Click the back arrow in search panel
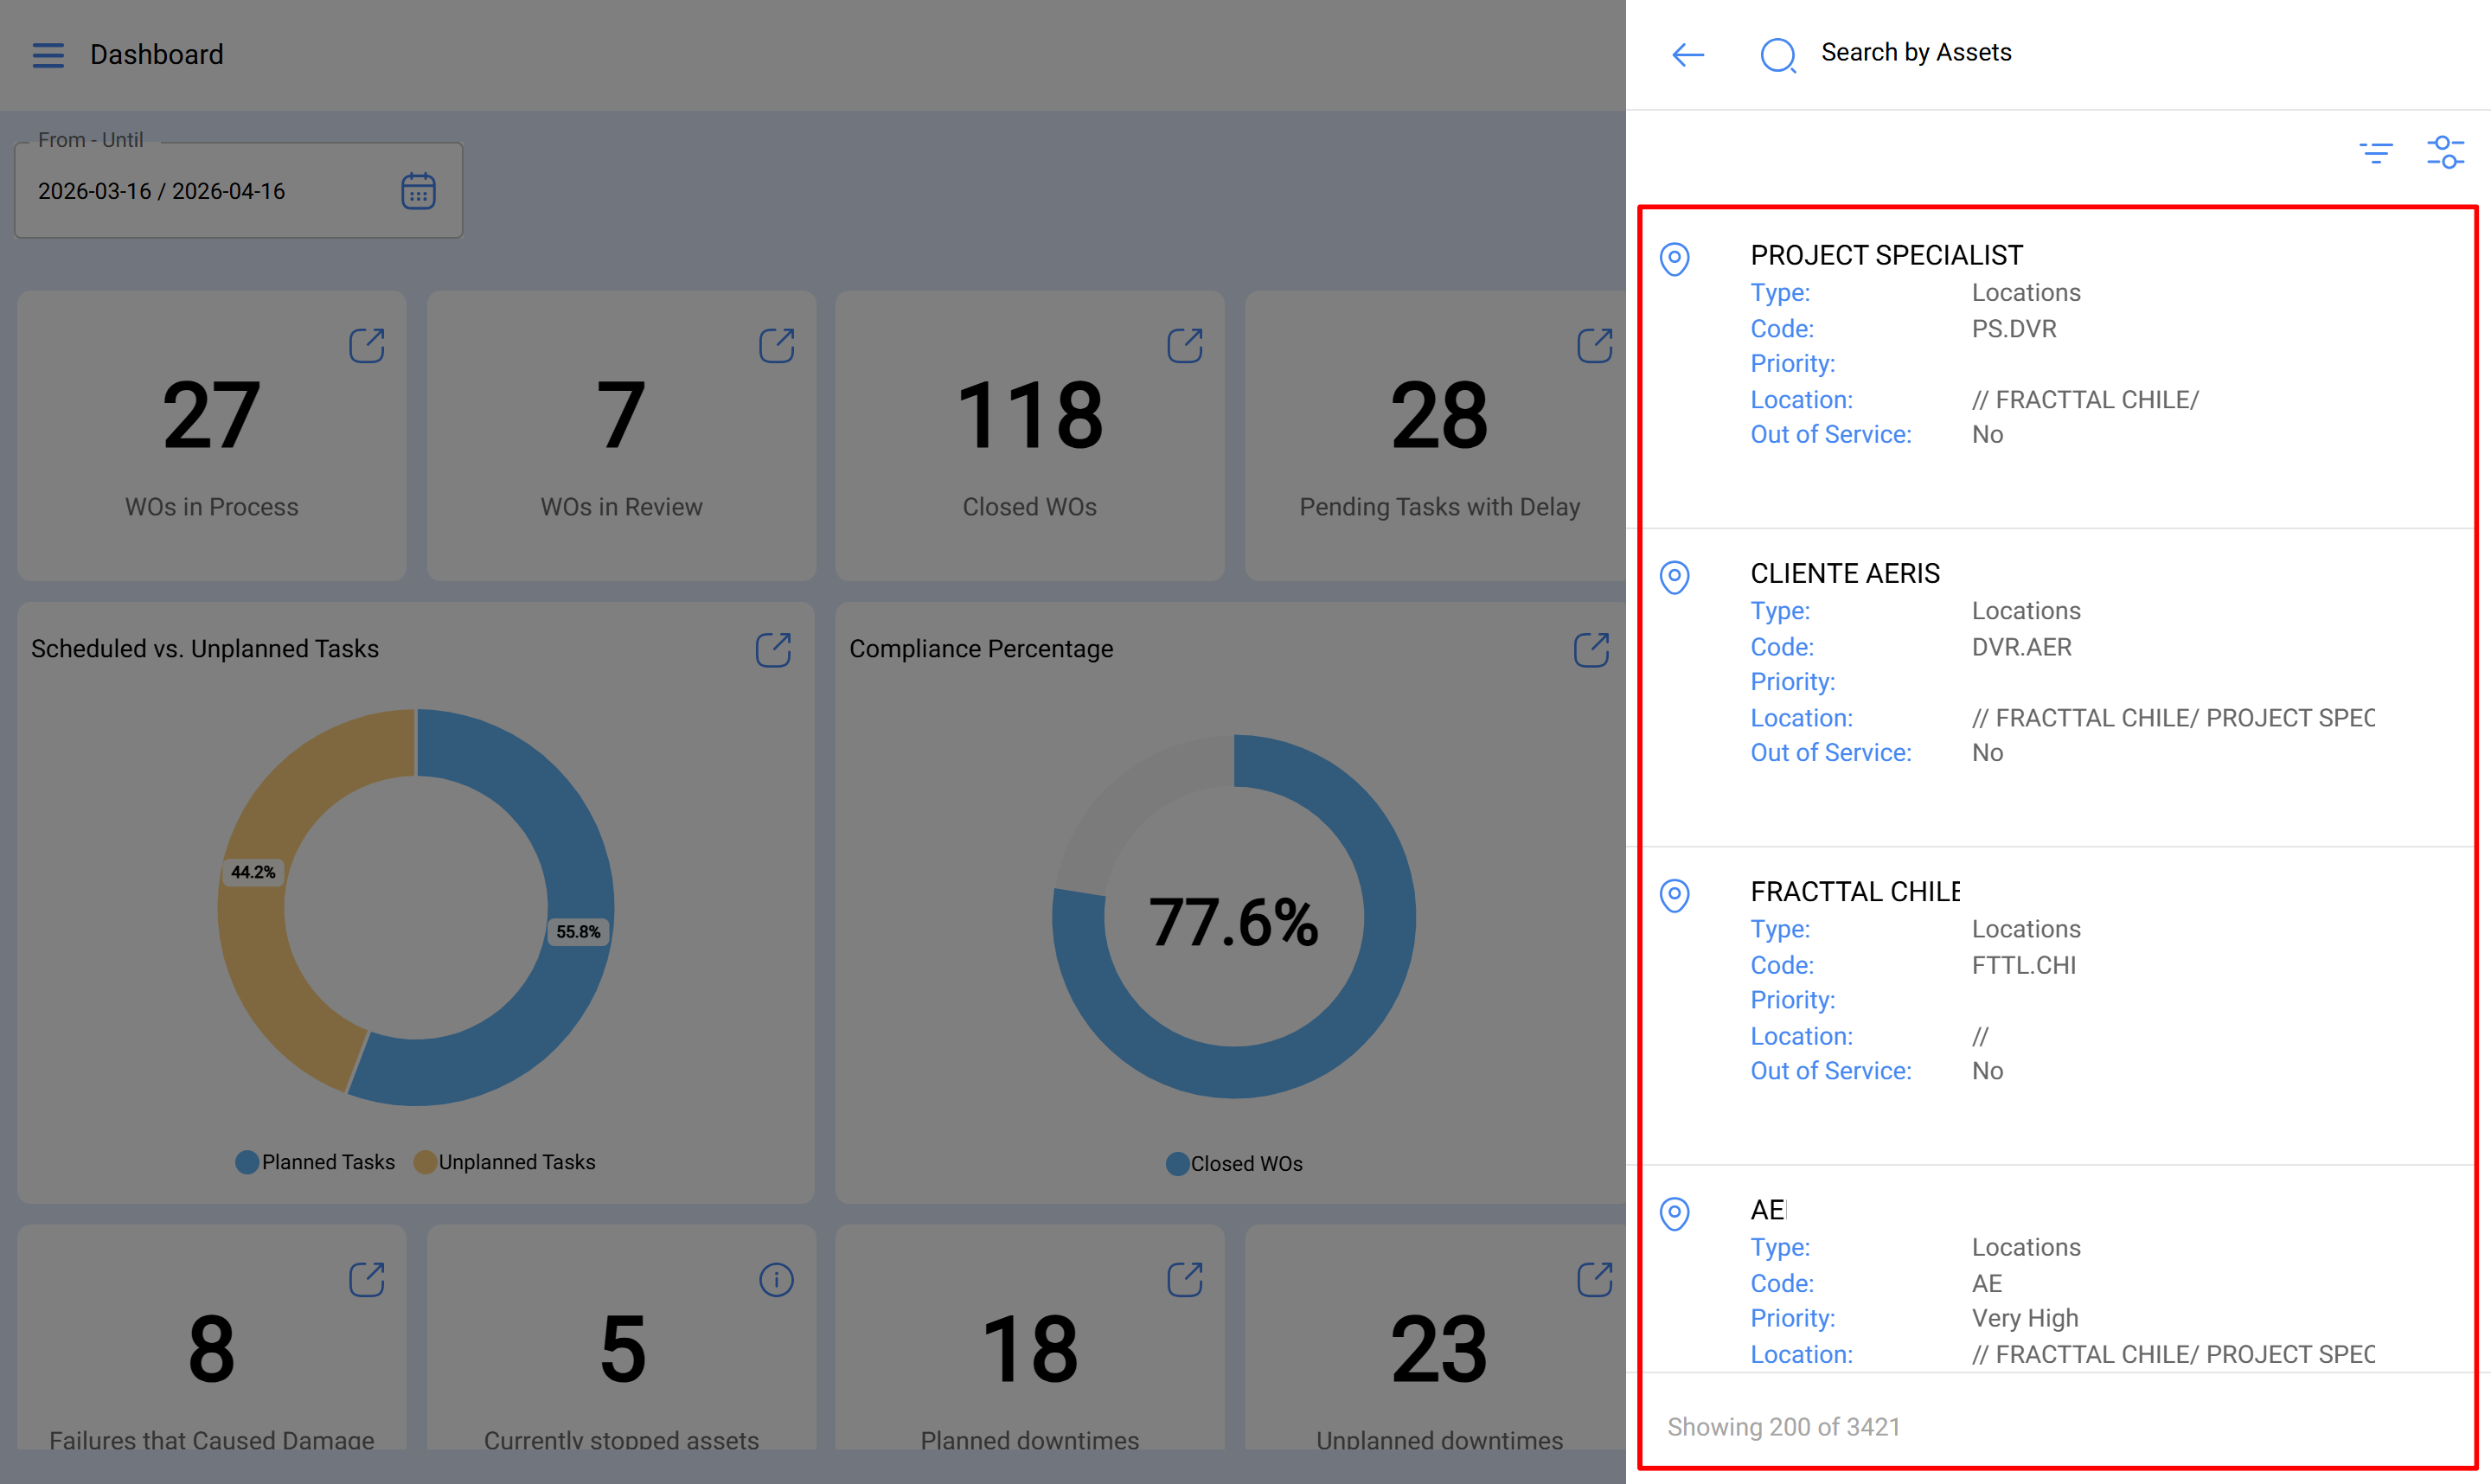Viewport: 2491px width, 1484px height. (1688, 55)
